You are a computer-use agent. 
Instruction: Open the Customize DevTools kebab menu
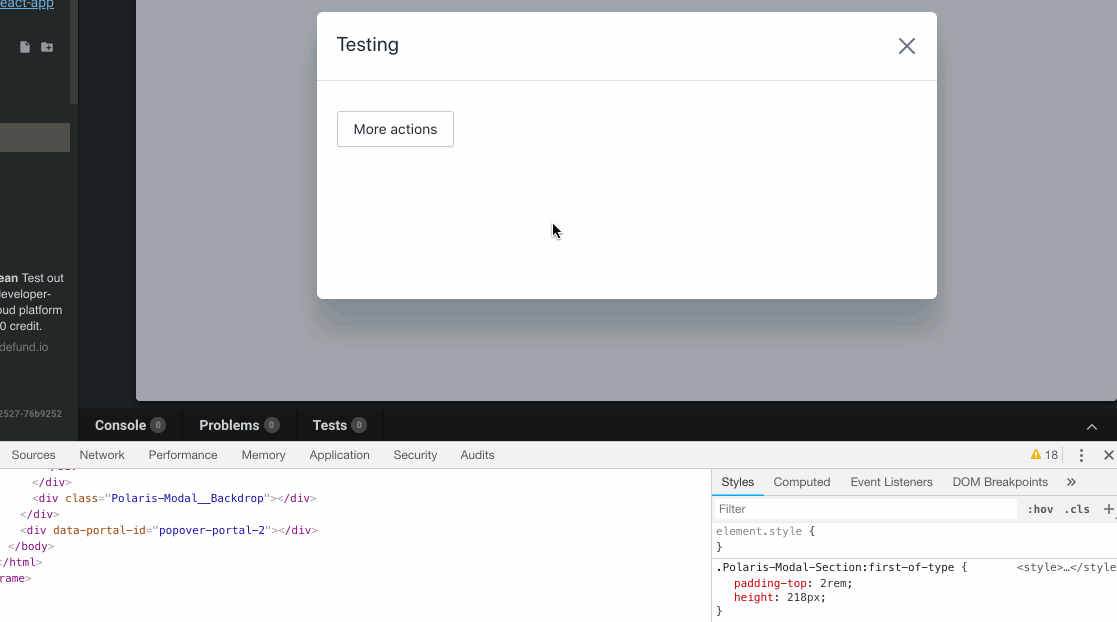(1081, 455)
